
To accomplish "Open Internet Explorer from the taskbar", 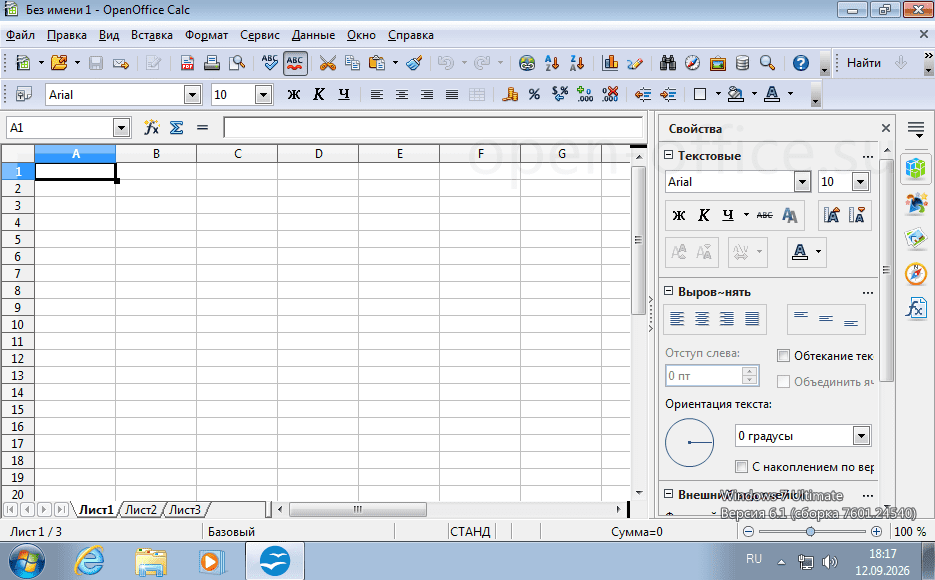I will 89,561.
